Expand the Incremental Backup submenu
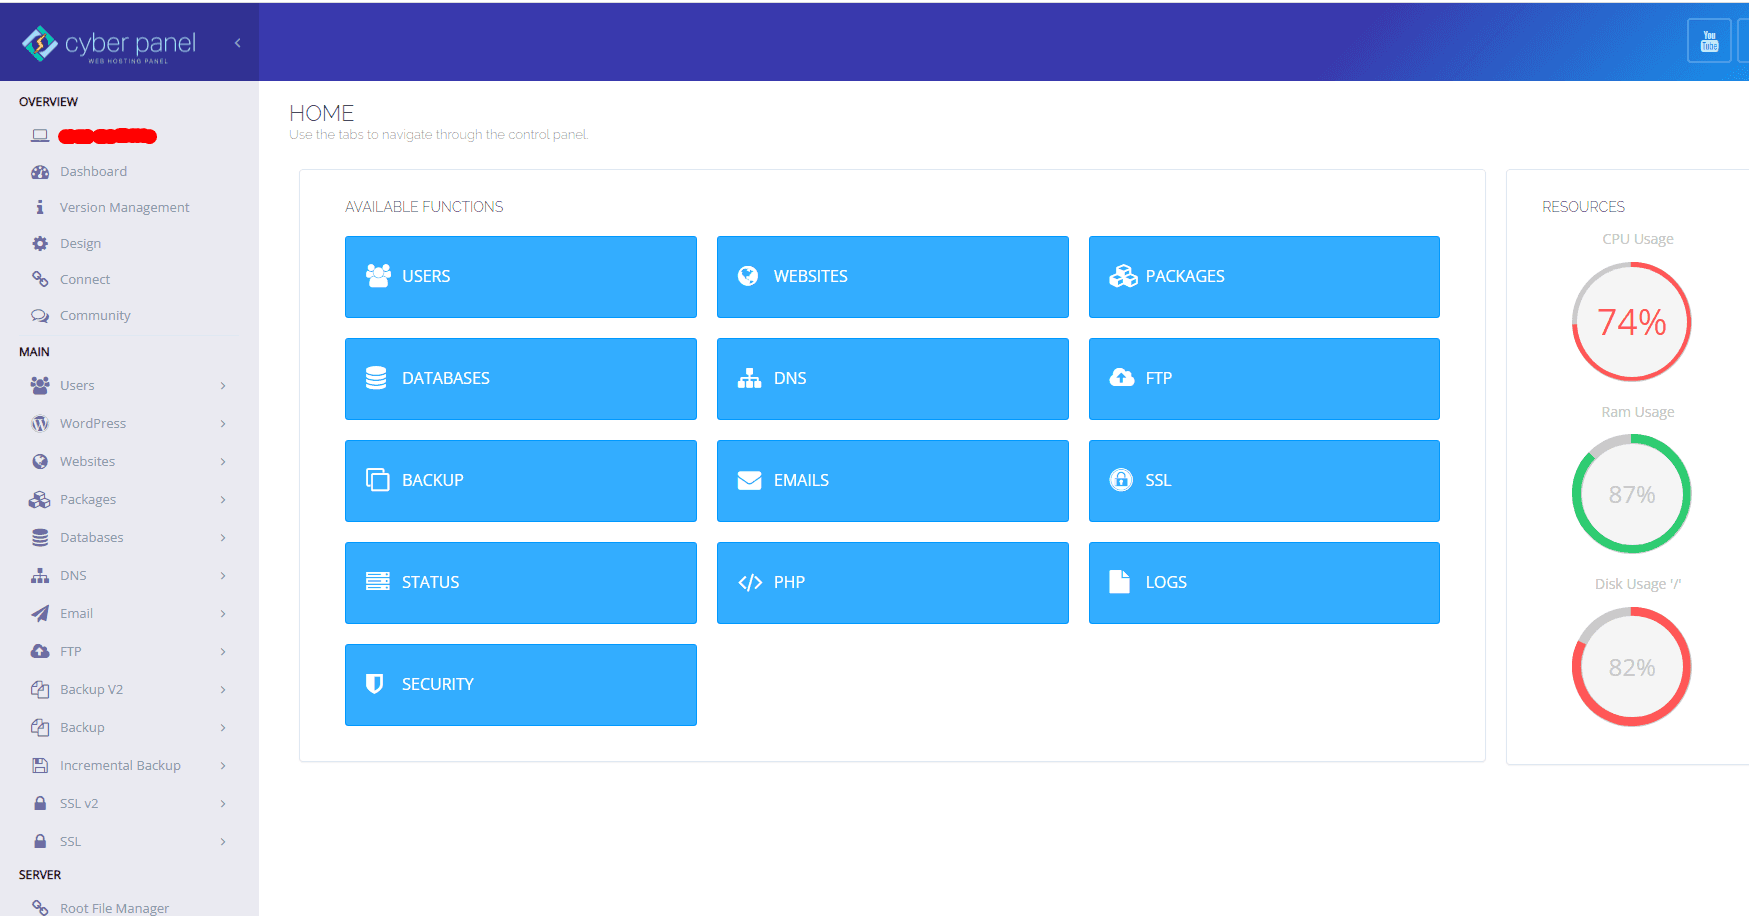The width and height of the screenshot is (1749, 916). pyautogui.click(x=223, y=765)
